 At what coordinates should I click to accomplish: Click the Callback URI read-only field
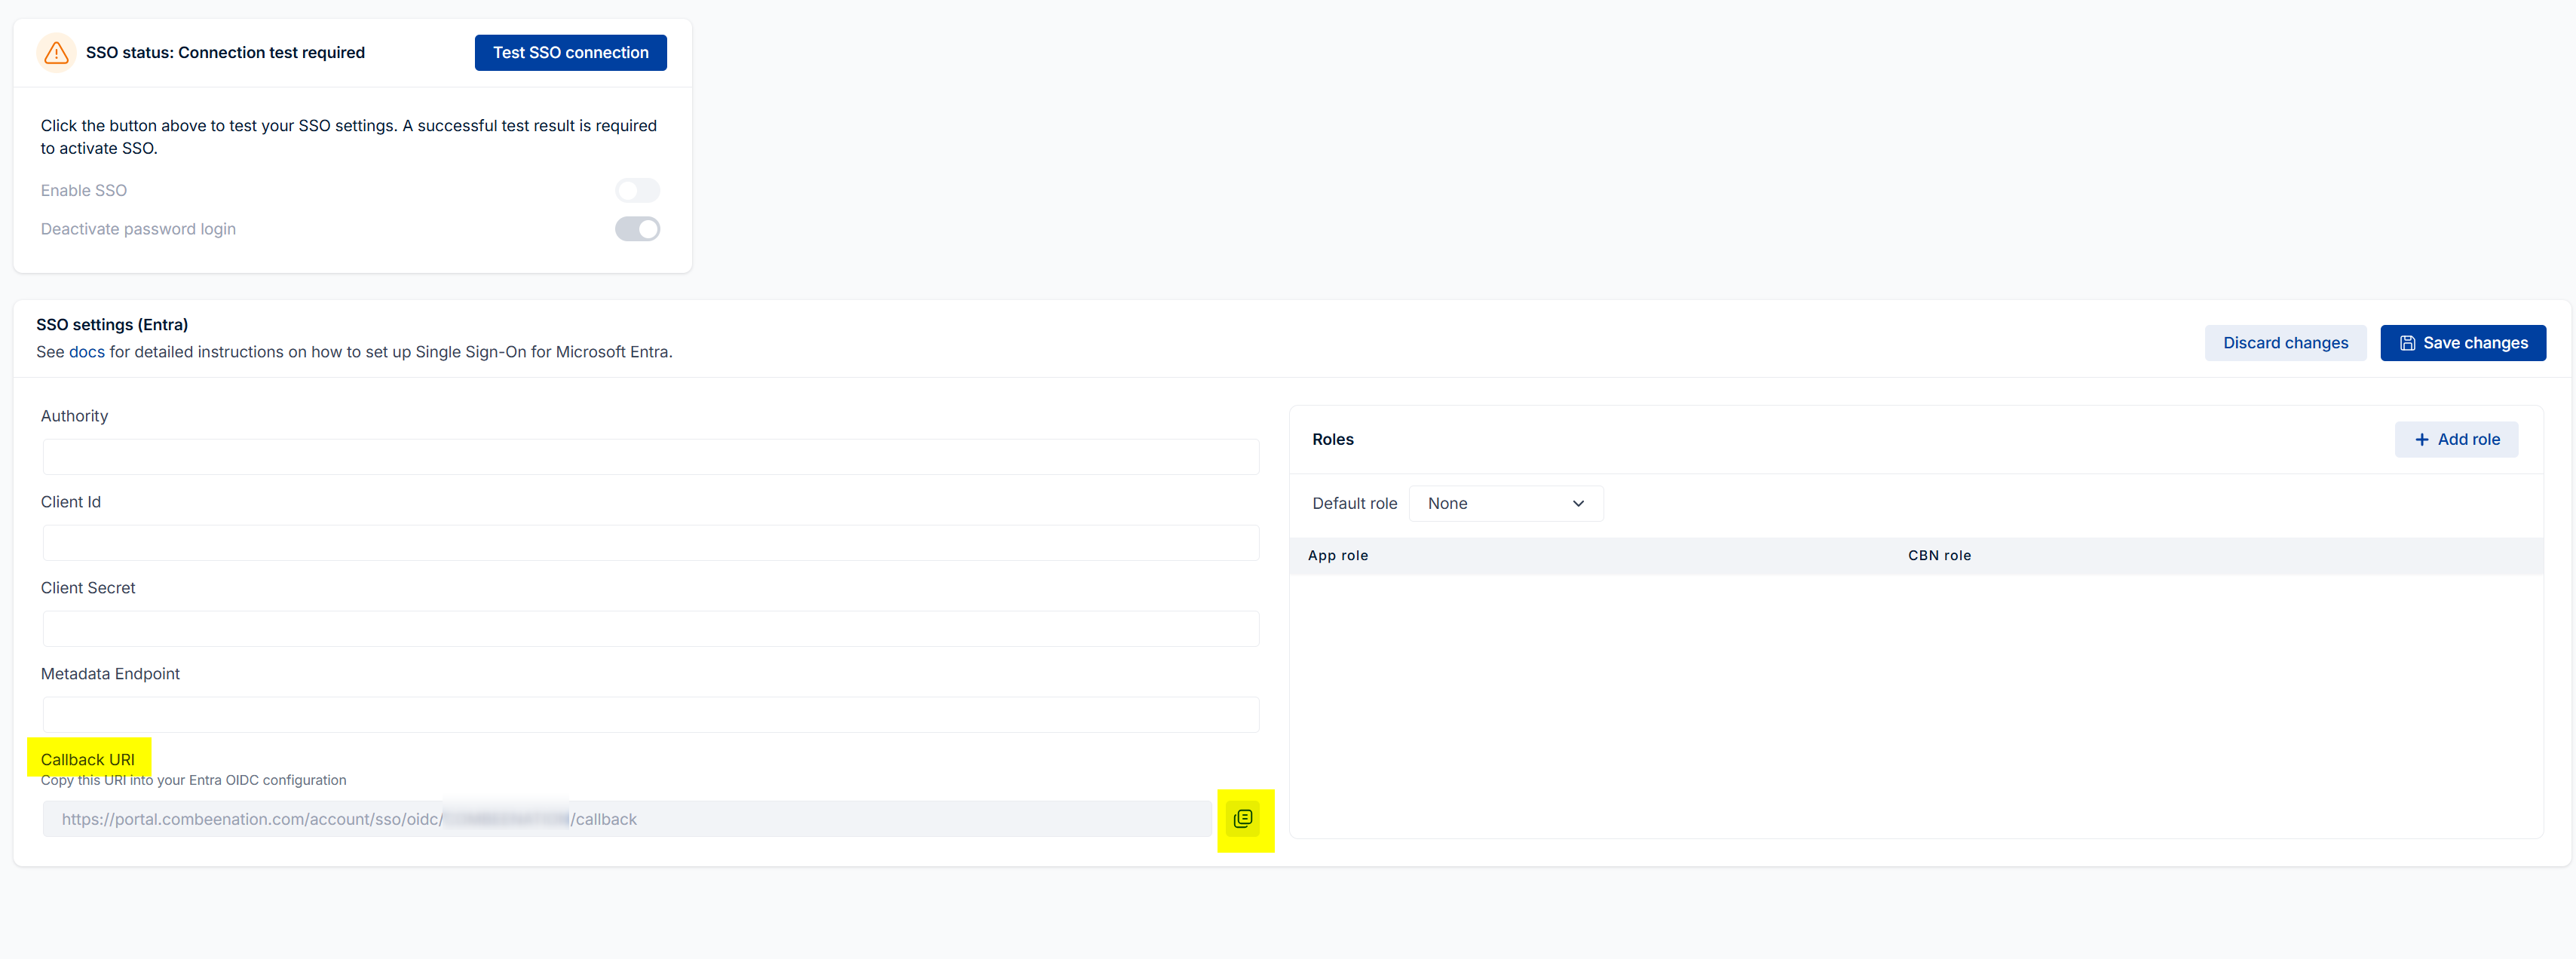point(626,819)
